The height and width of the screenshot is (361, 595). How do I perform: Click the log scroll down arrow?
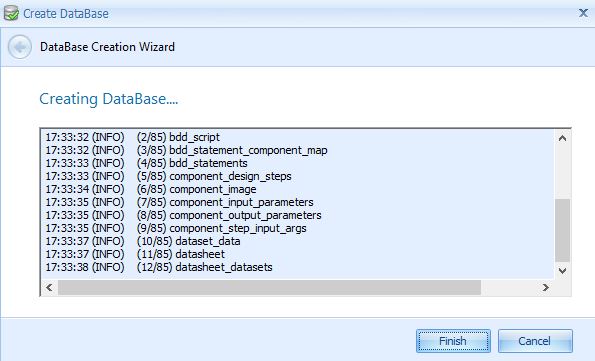pyautogui.click(x=562, y=271)
